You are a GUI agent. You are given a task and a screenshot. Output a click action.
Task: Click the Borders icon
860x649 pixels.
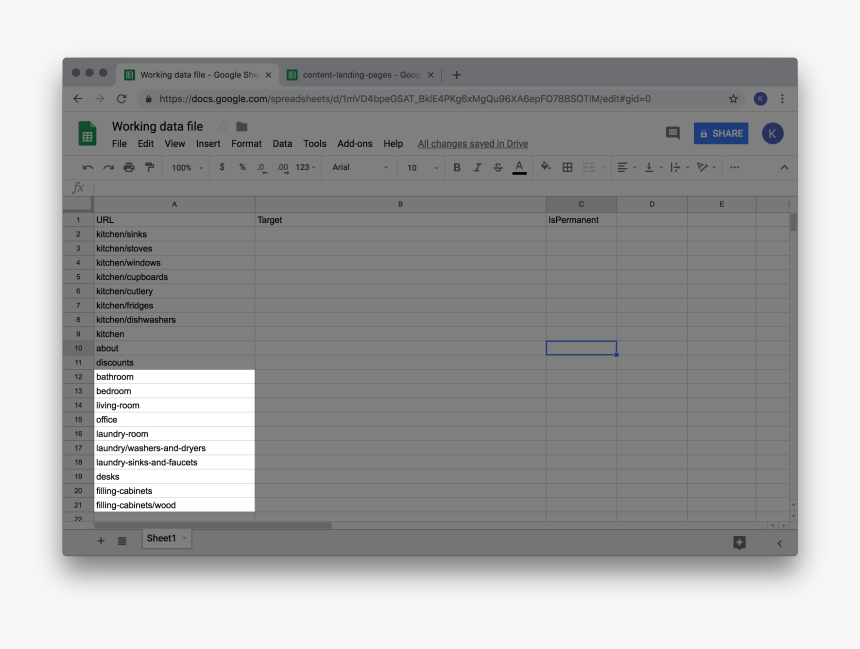[567, 167]
